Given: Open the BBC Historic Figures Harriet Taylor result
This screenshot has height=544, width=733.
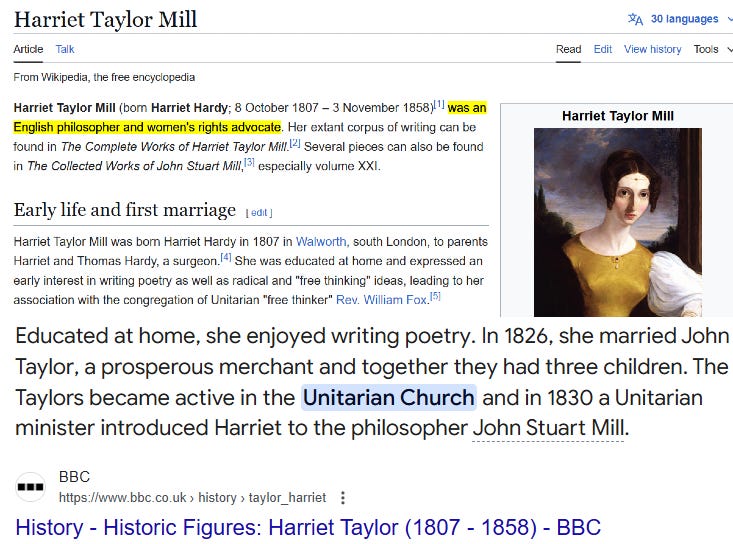Looking at the screenshot, I should click(308, 527).
